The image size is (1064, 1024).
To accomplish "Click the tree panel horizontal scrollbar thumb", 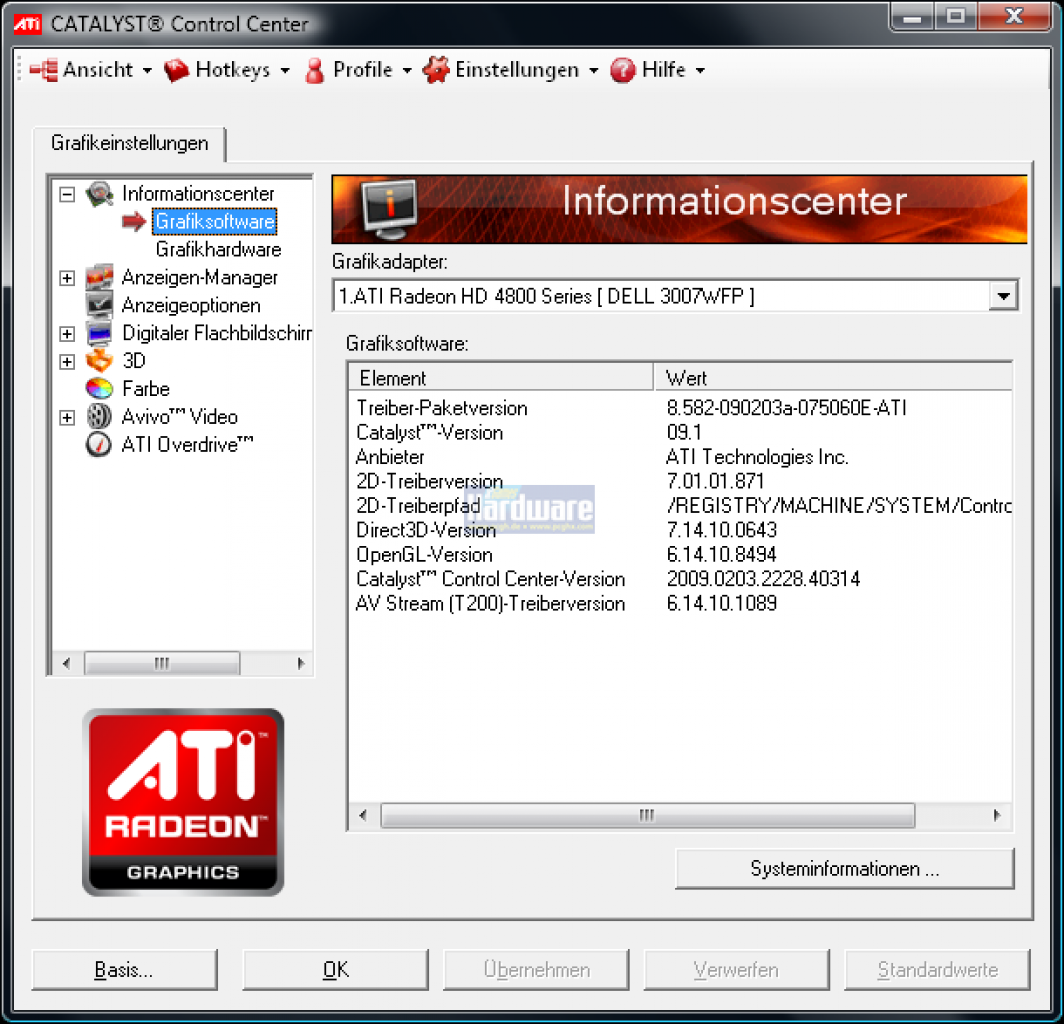I will 162,663.
